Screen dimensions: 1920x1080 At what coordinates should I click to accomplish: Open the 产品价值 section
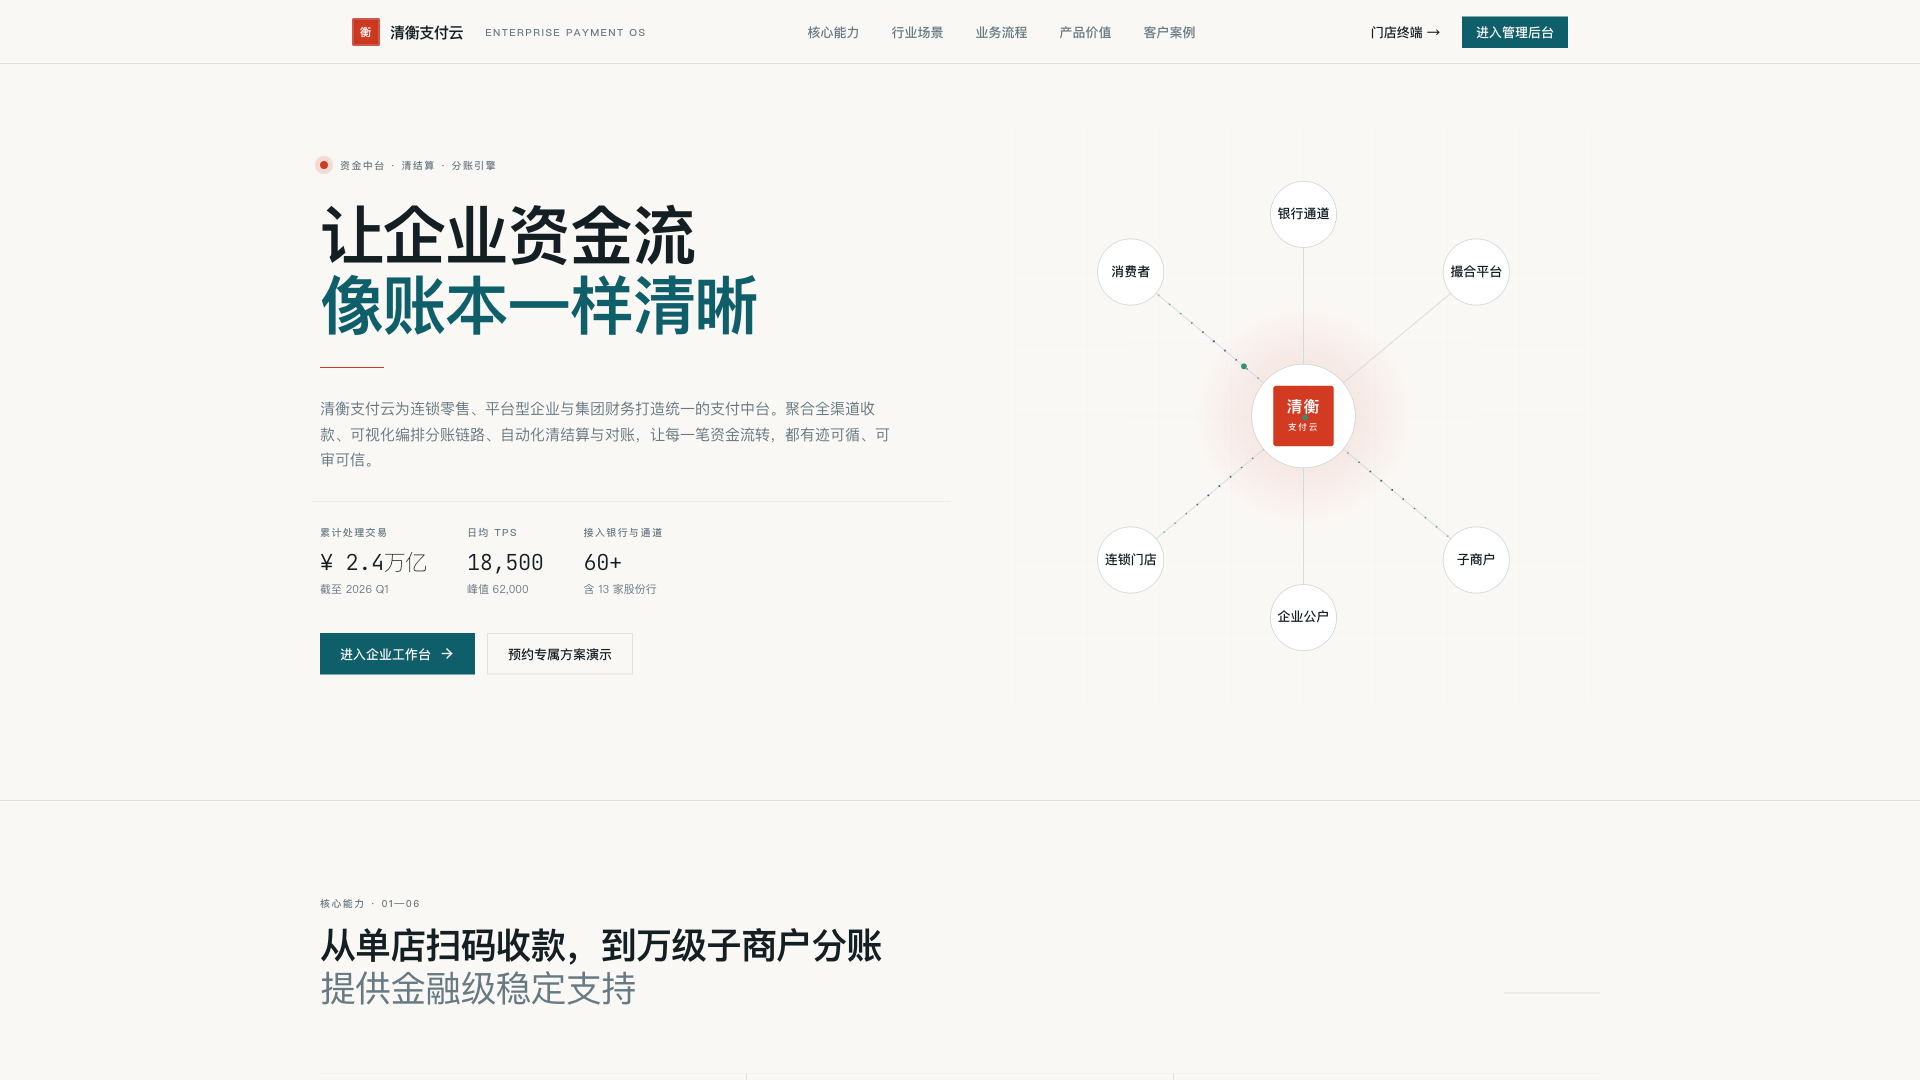(1084, 32)
